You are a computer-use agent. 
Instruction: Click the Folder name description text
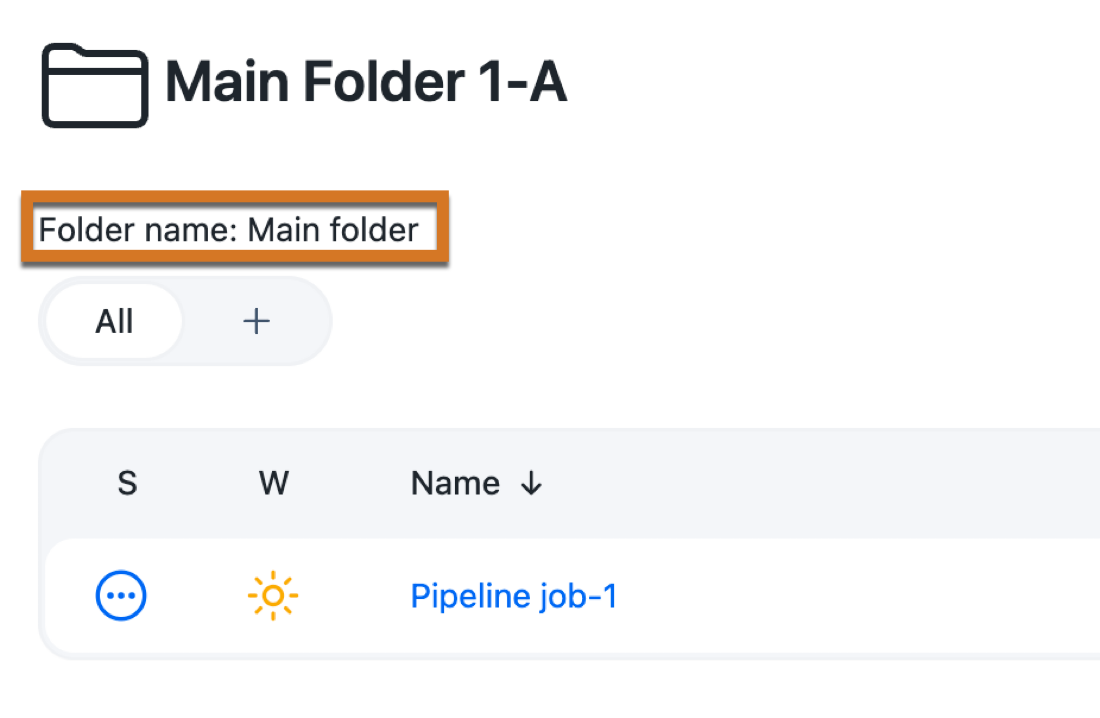(x=228, y=230)
